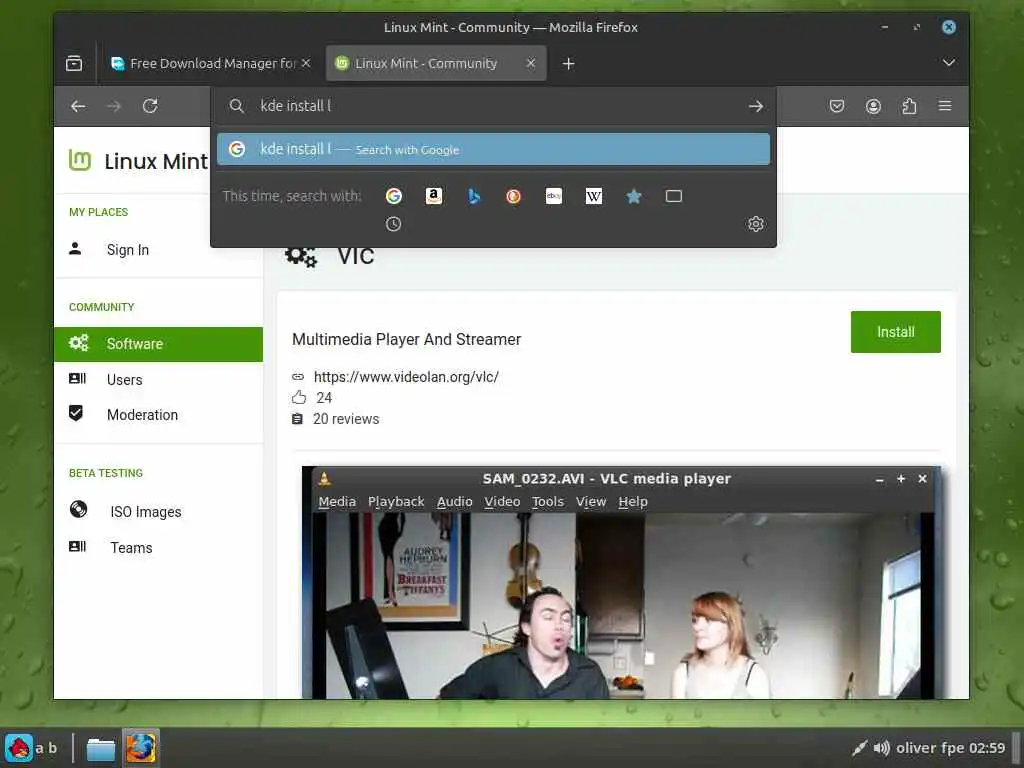Click the Firefox taskbar button
This screenshot has height=768, width=1024.
tap(140, 748)
